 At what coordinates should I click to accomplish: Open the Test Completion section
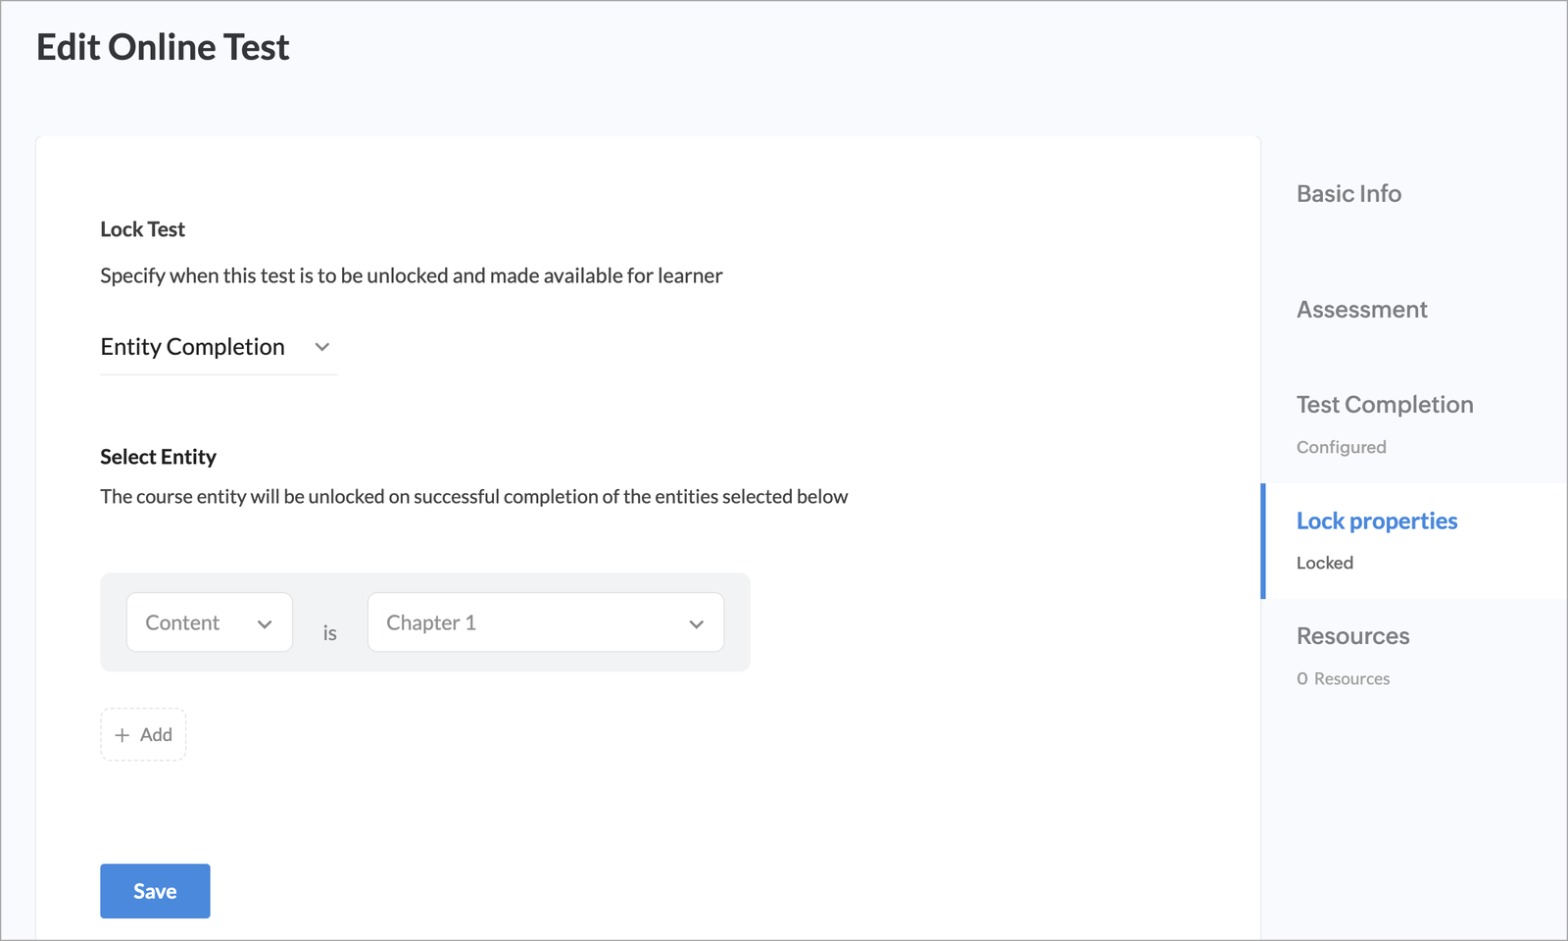click(1384, 405)
